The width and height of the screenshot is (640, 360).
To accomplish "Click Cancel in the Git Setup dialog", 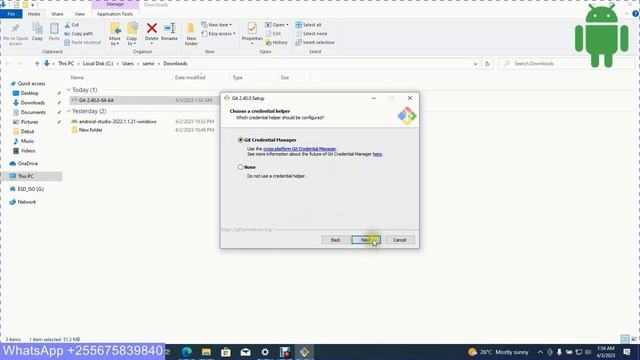I will click(400, 240).
